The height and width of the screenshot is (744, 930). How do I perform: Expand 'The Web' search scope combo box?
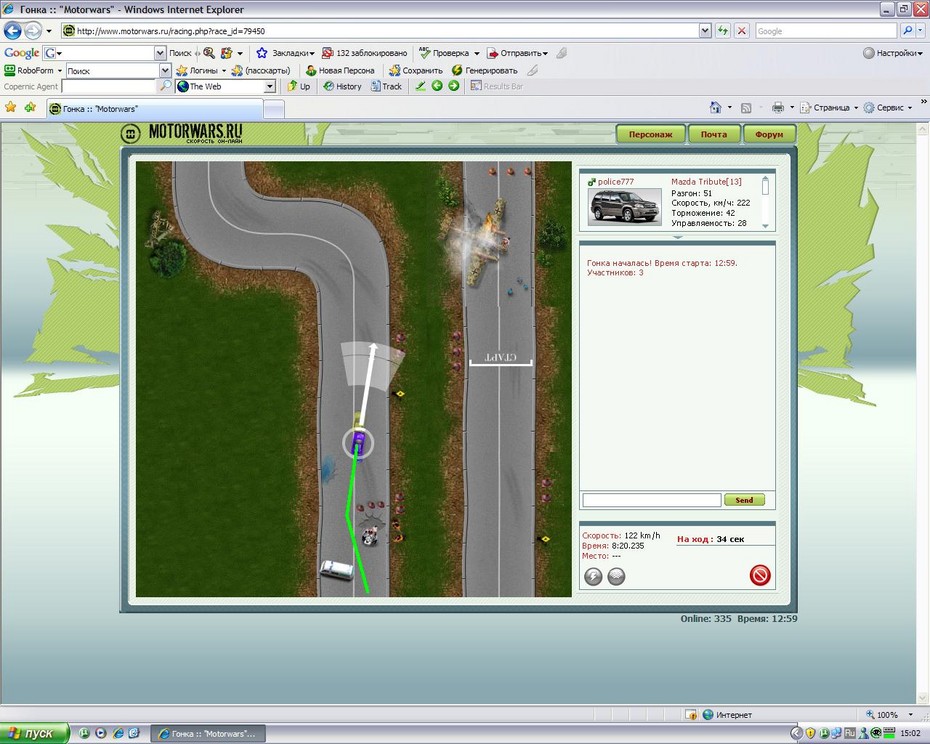[x=270, y=87]
